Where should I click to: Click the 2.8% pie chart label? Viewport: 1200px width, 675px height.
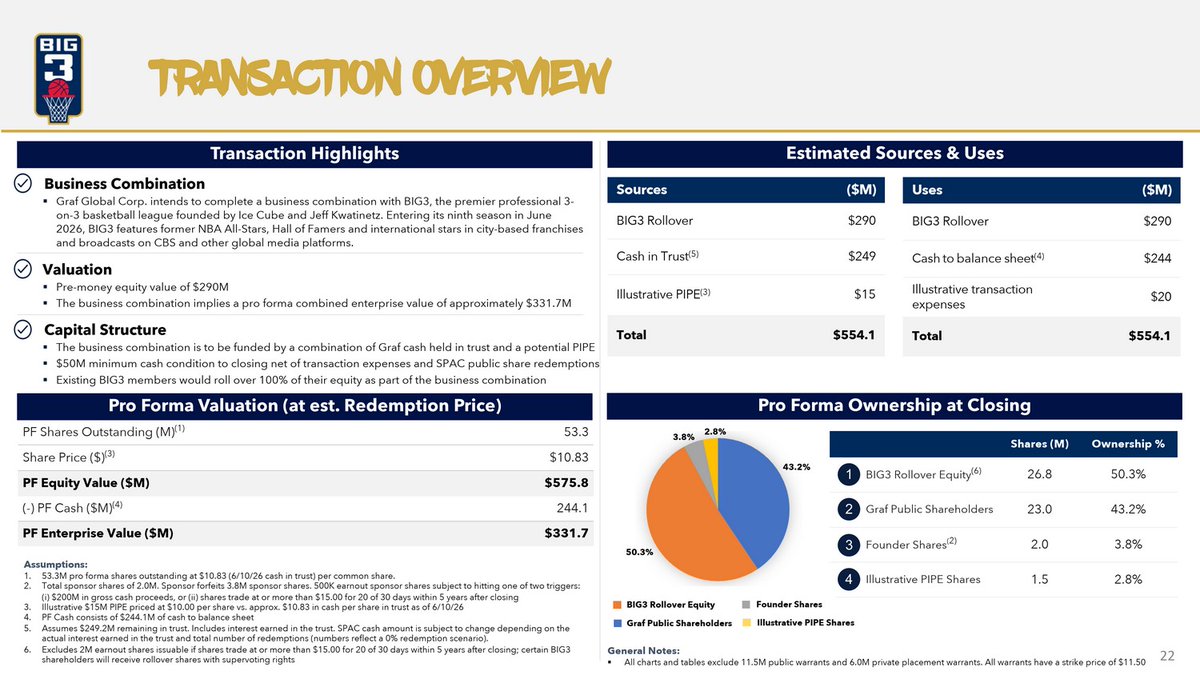click(714, 431)
